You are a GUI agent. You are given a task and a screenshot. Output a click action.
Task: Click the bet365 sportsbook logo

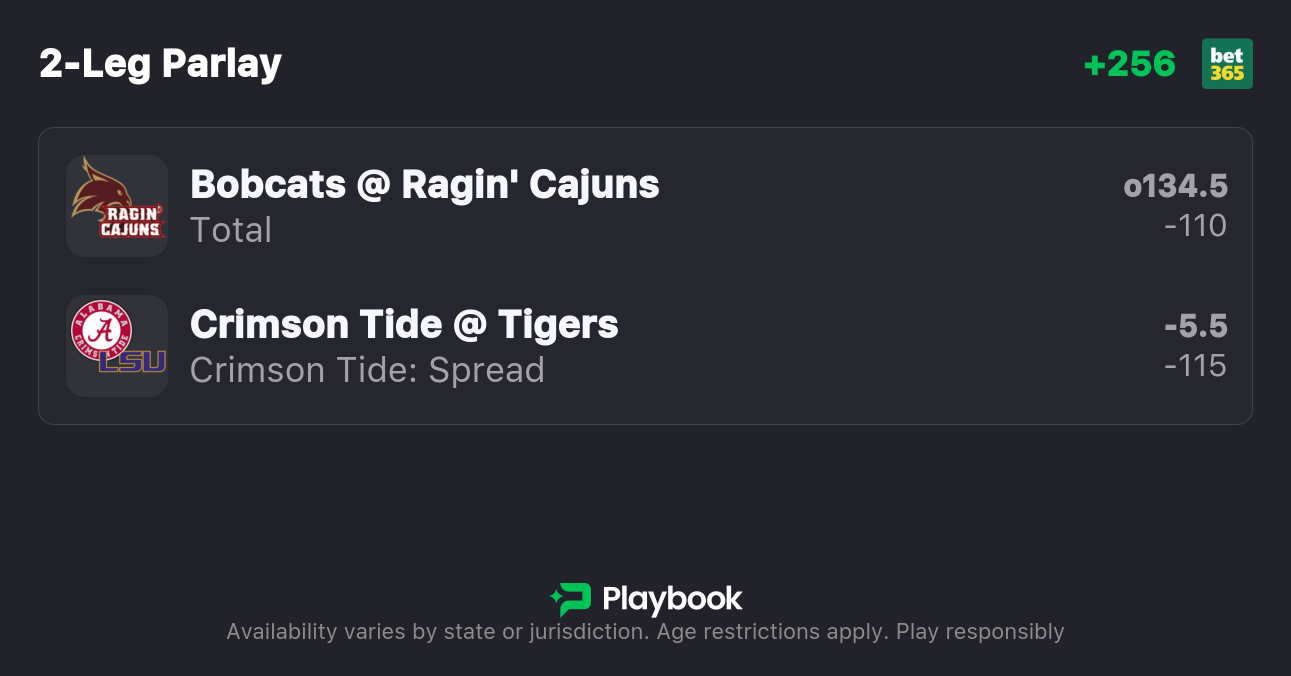point(1227,64)
